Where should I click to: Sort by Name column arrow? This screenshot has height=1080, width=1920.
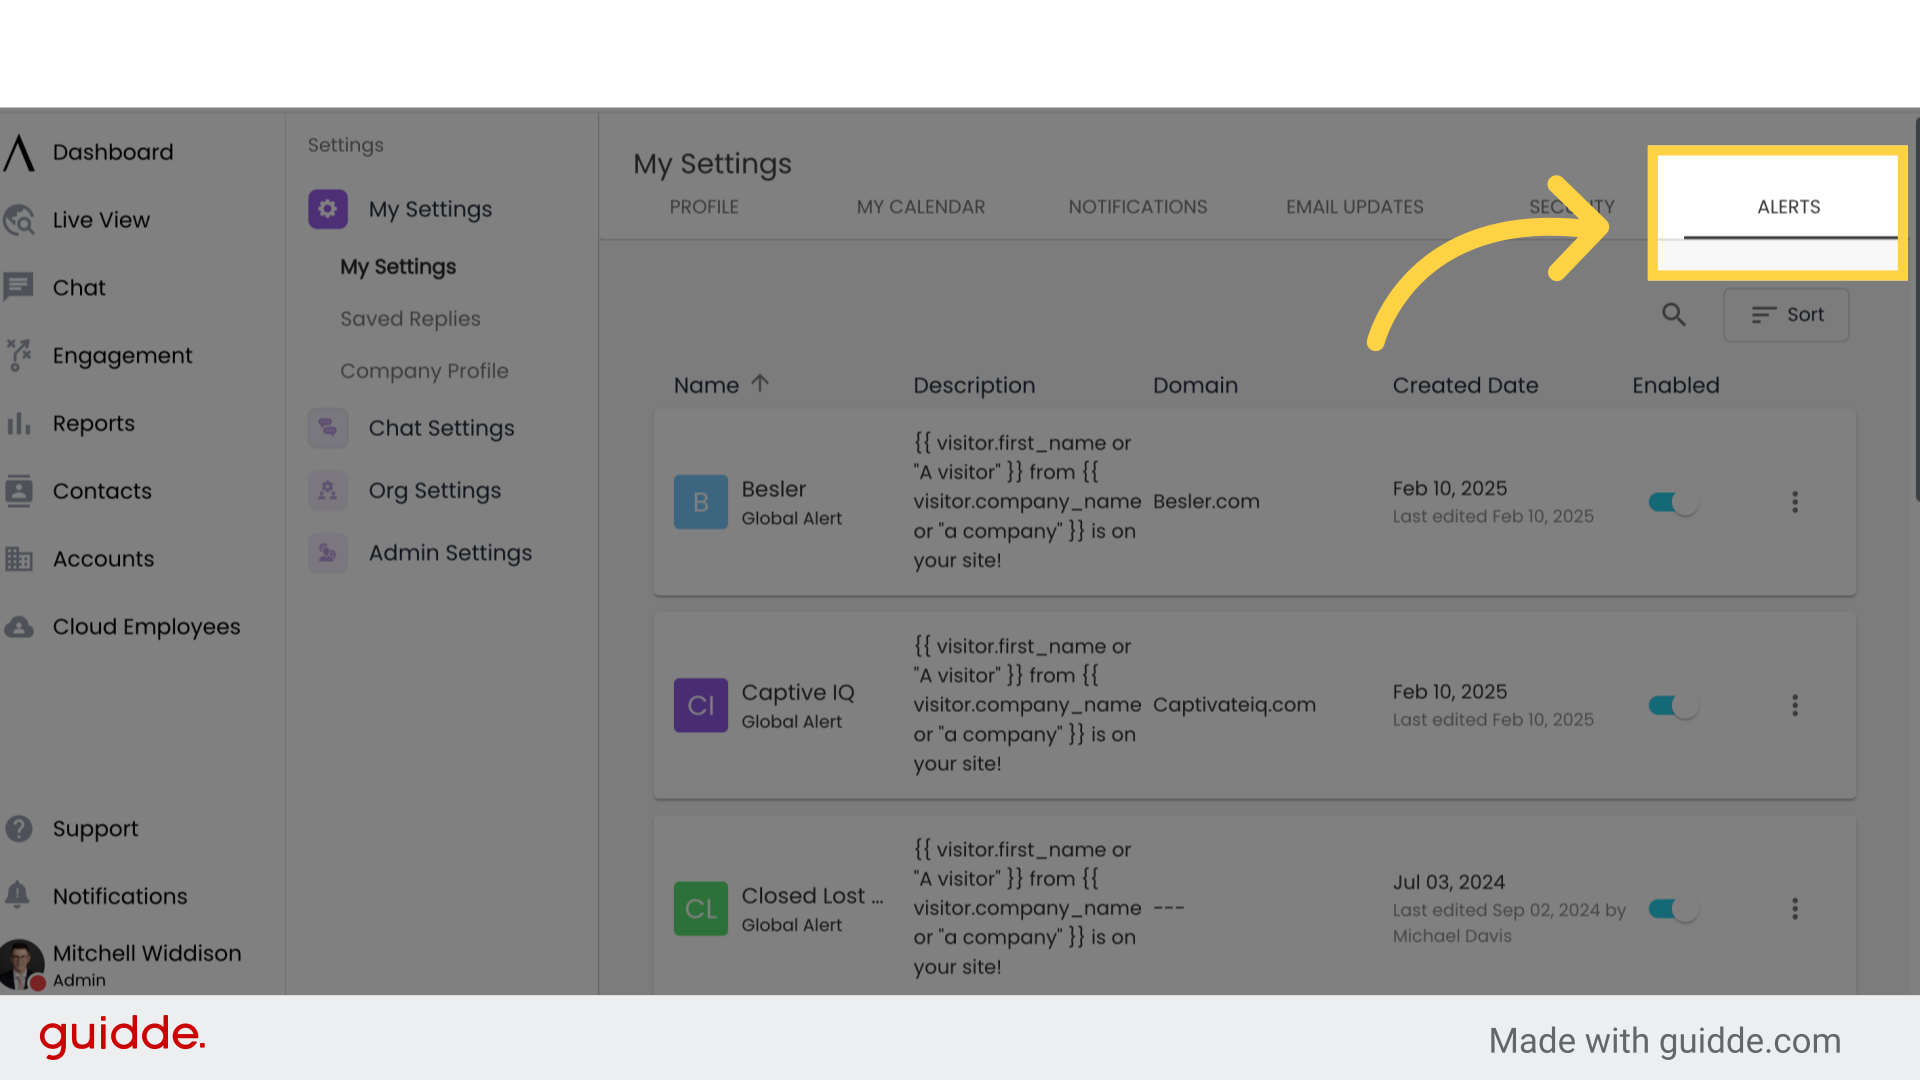[760, 384]
